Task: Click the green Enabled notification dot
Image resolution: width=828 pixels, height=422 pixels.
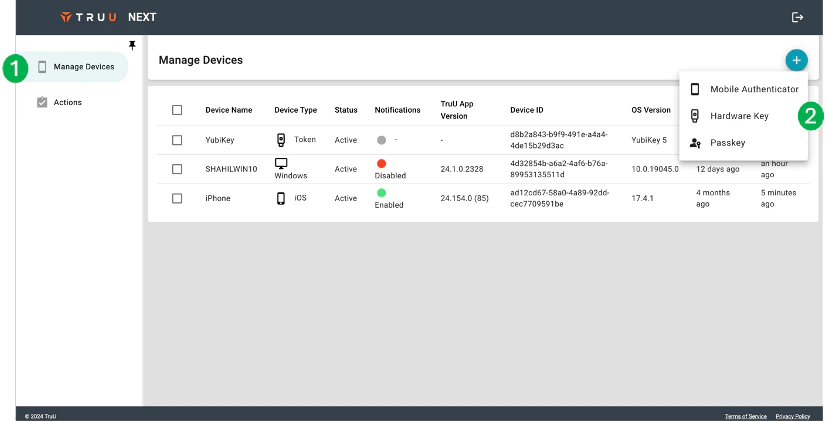Action: tap(381, 193)
